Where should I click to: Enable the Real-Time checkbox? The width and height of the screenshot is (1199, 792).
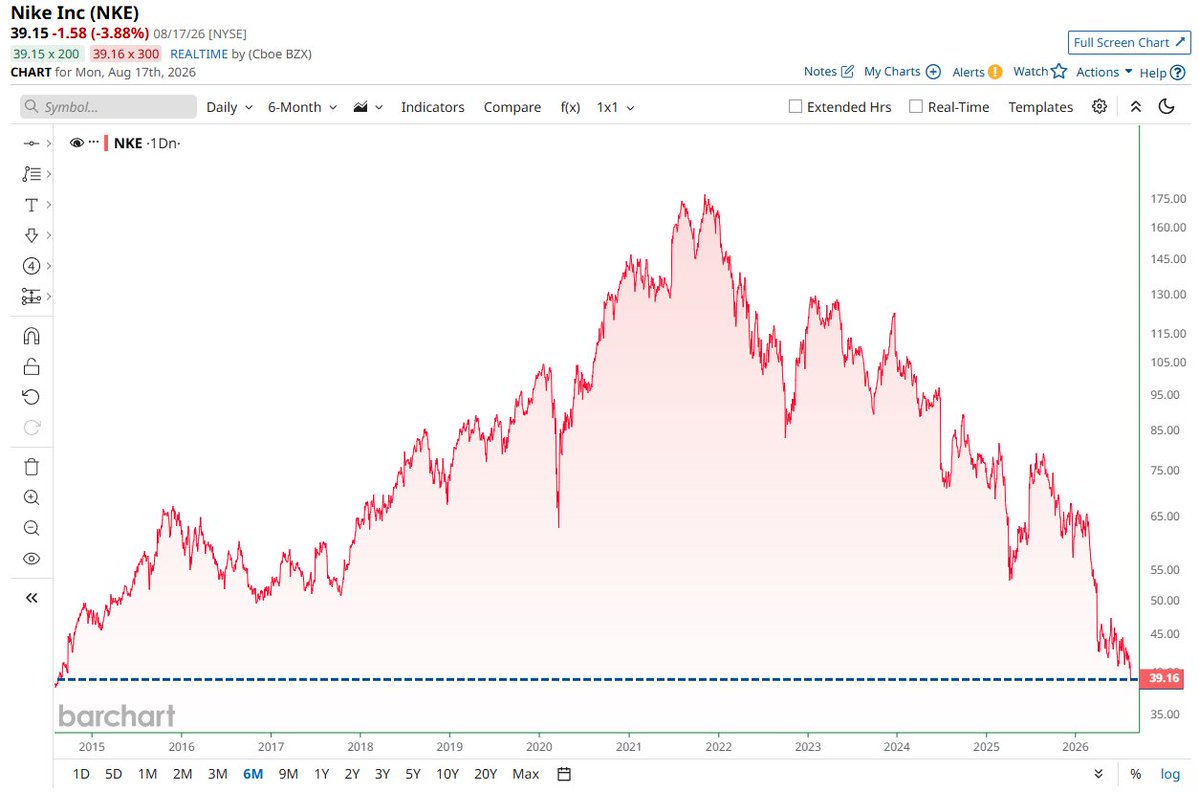[915, 107]
